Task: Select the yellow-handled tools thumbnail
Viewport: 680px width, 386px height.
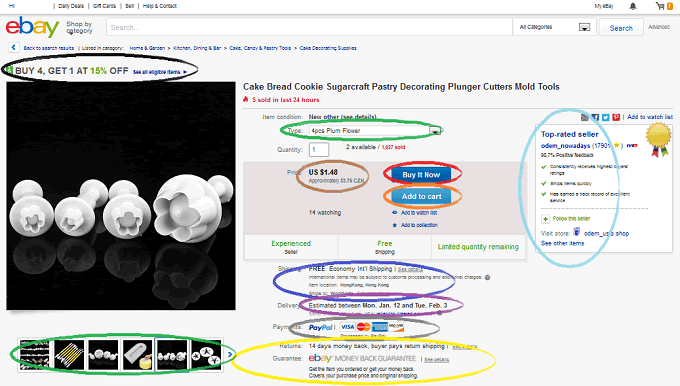Action: tap(69, 355)
